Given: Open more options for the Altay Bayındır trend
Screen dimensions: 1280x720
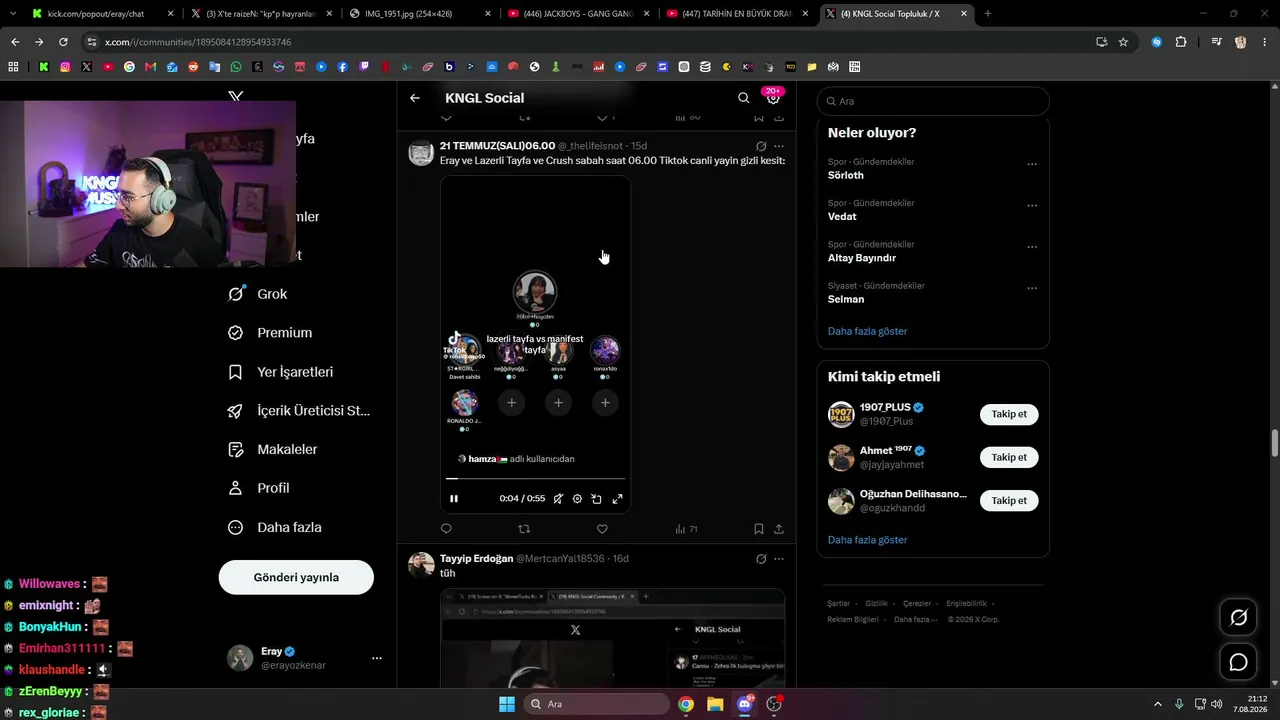Looking at the screenshot, I should pos(1032,247).
